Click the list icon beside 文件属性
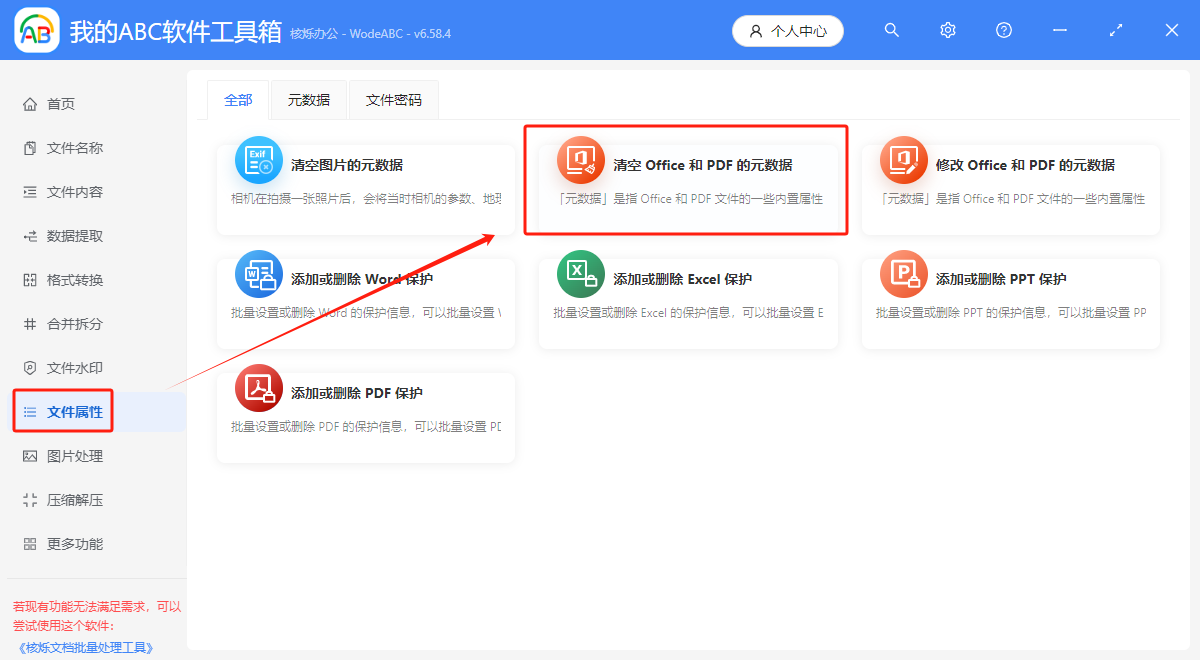1200x660 pixels. 30,412
